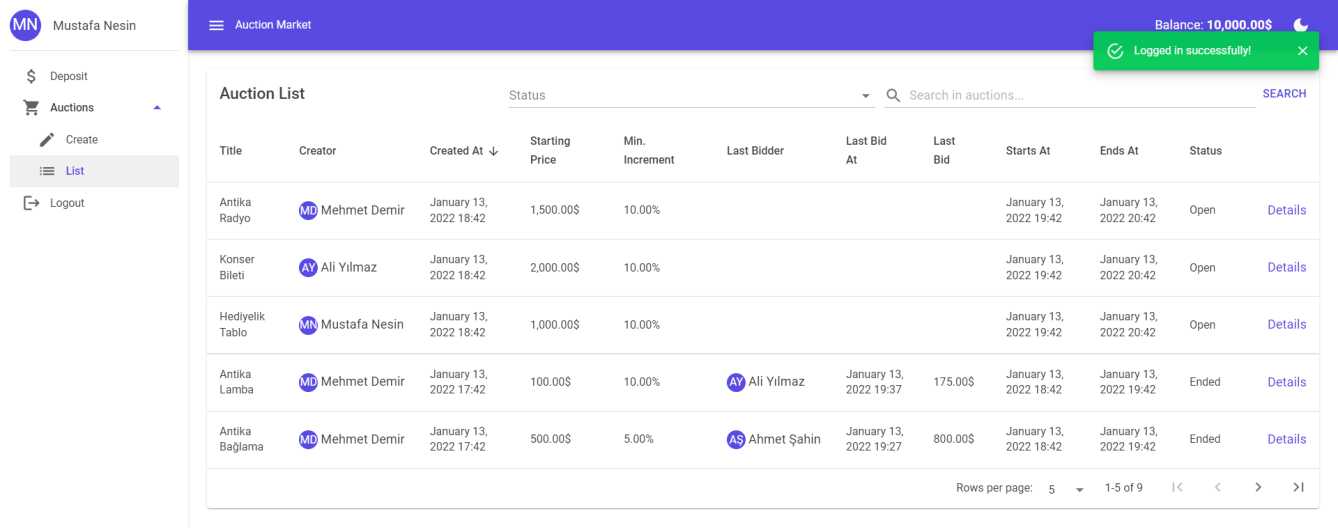Click AY avatar in the Konser Bileti row
The height and width of the screenshot is (528, 1338).
308,267
